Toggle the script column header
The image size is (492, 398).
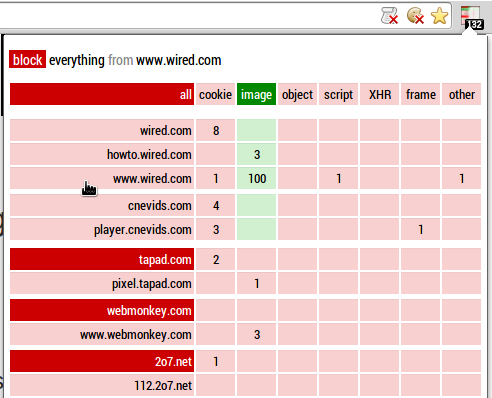pos(338,94)
